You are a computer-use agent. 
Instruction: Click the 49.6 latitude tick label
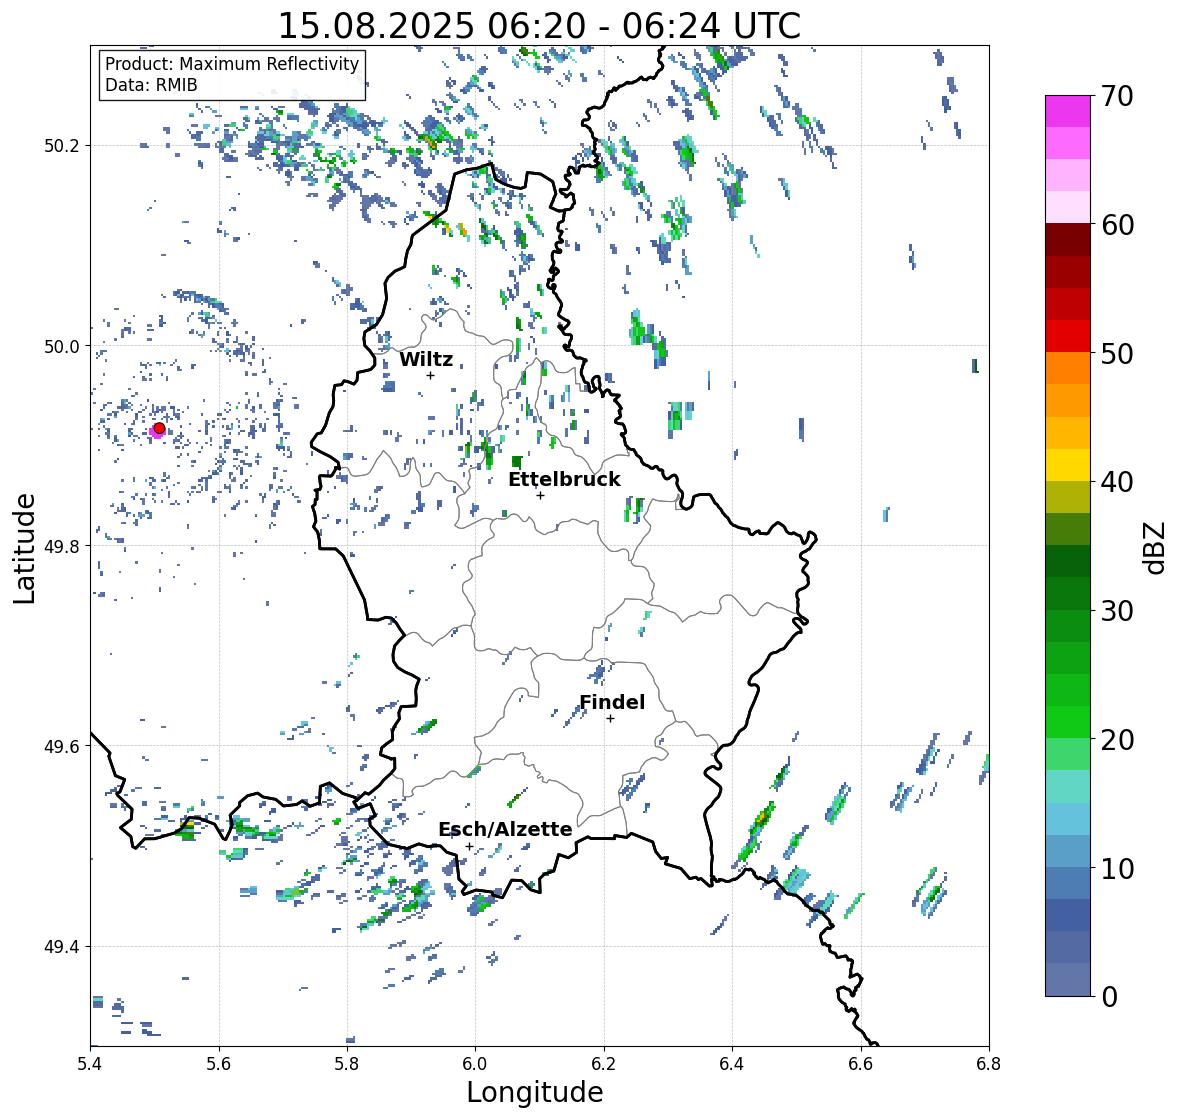[x=62, y=746]
